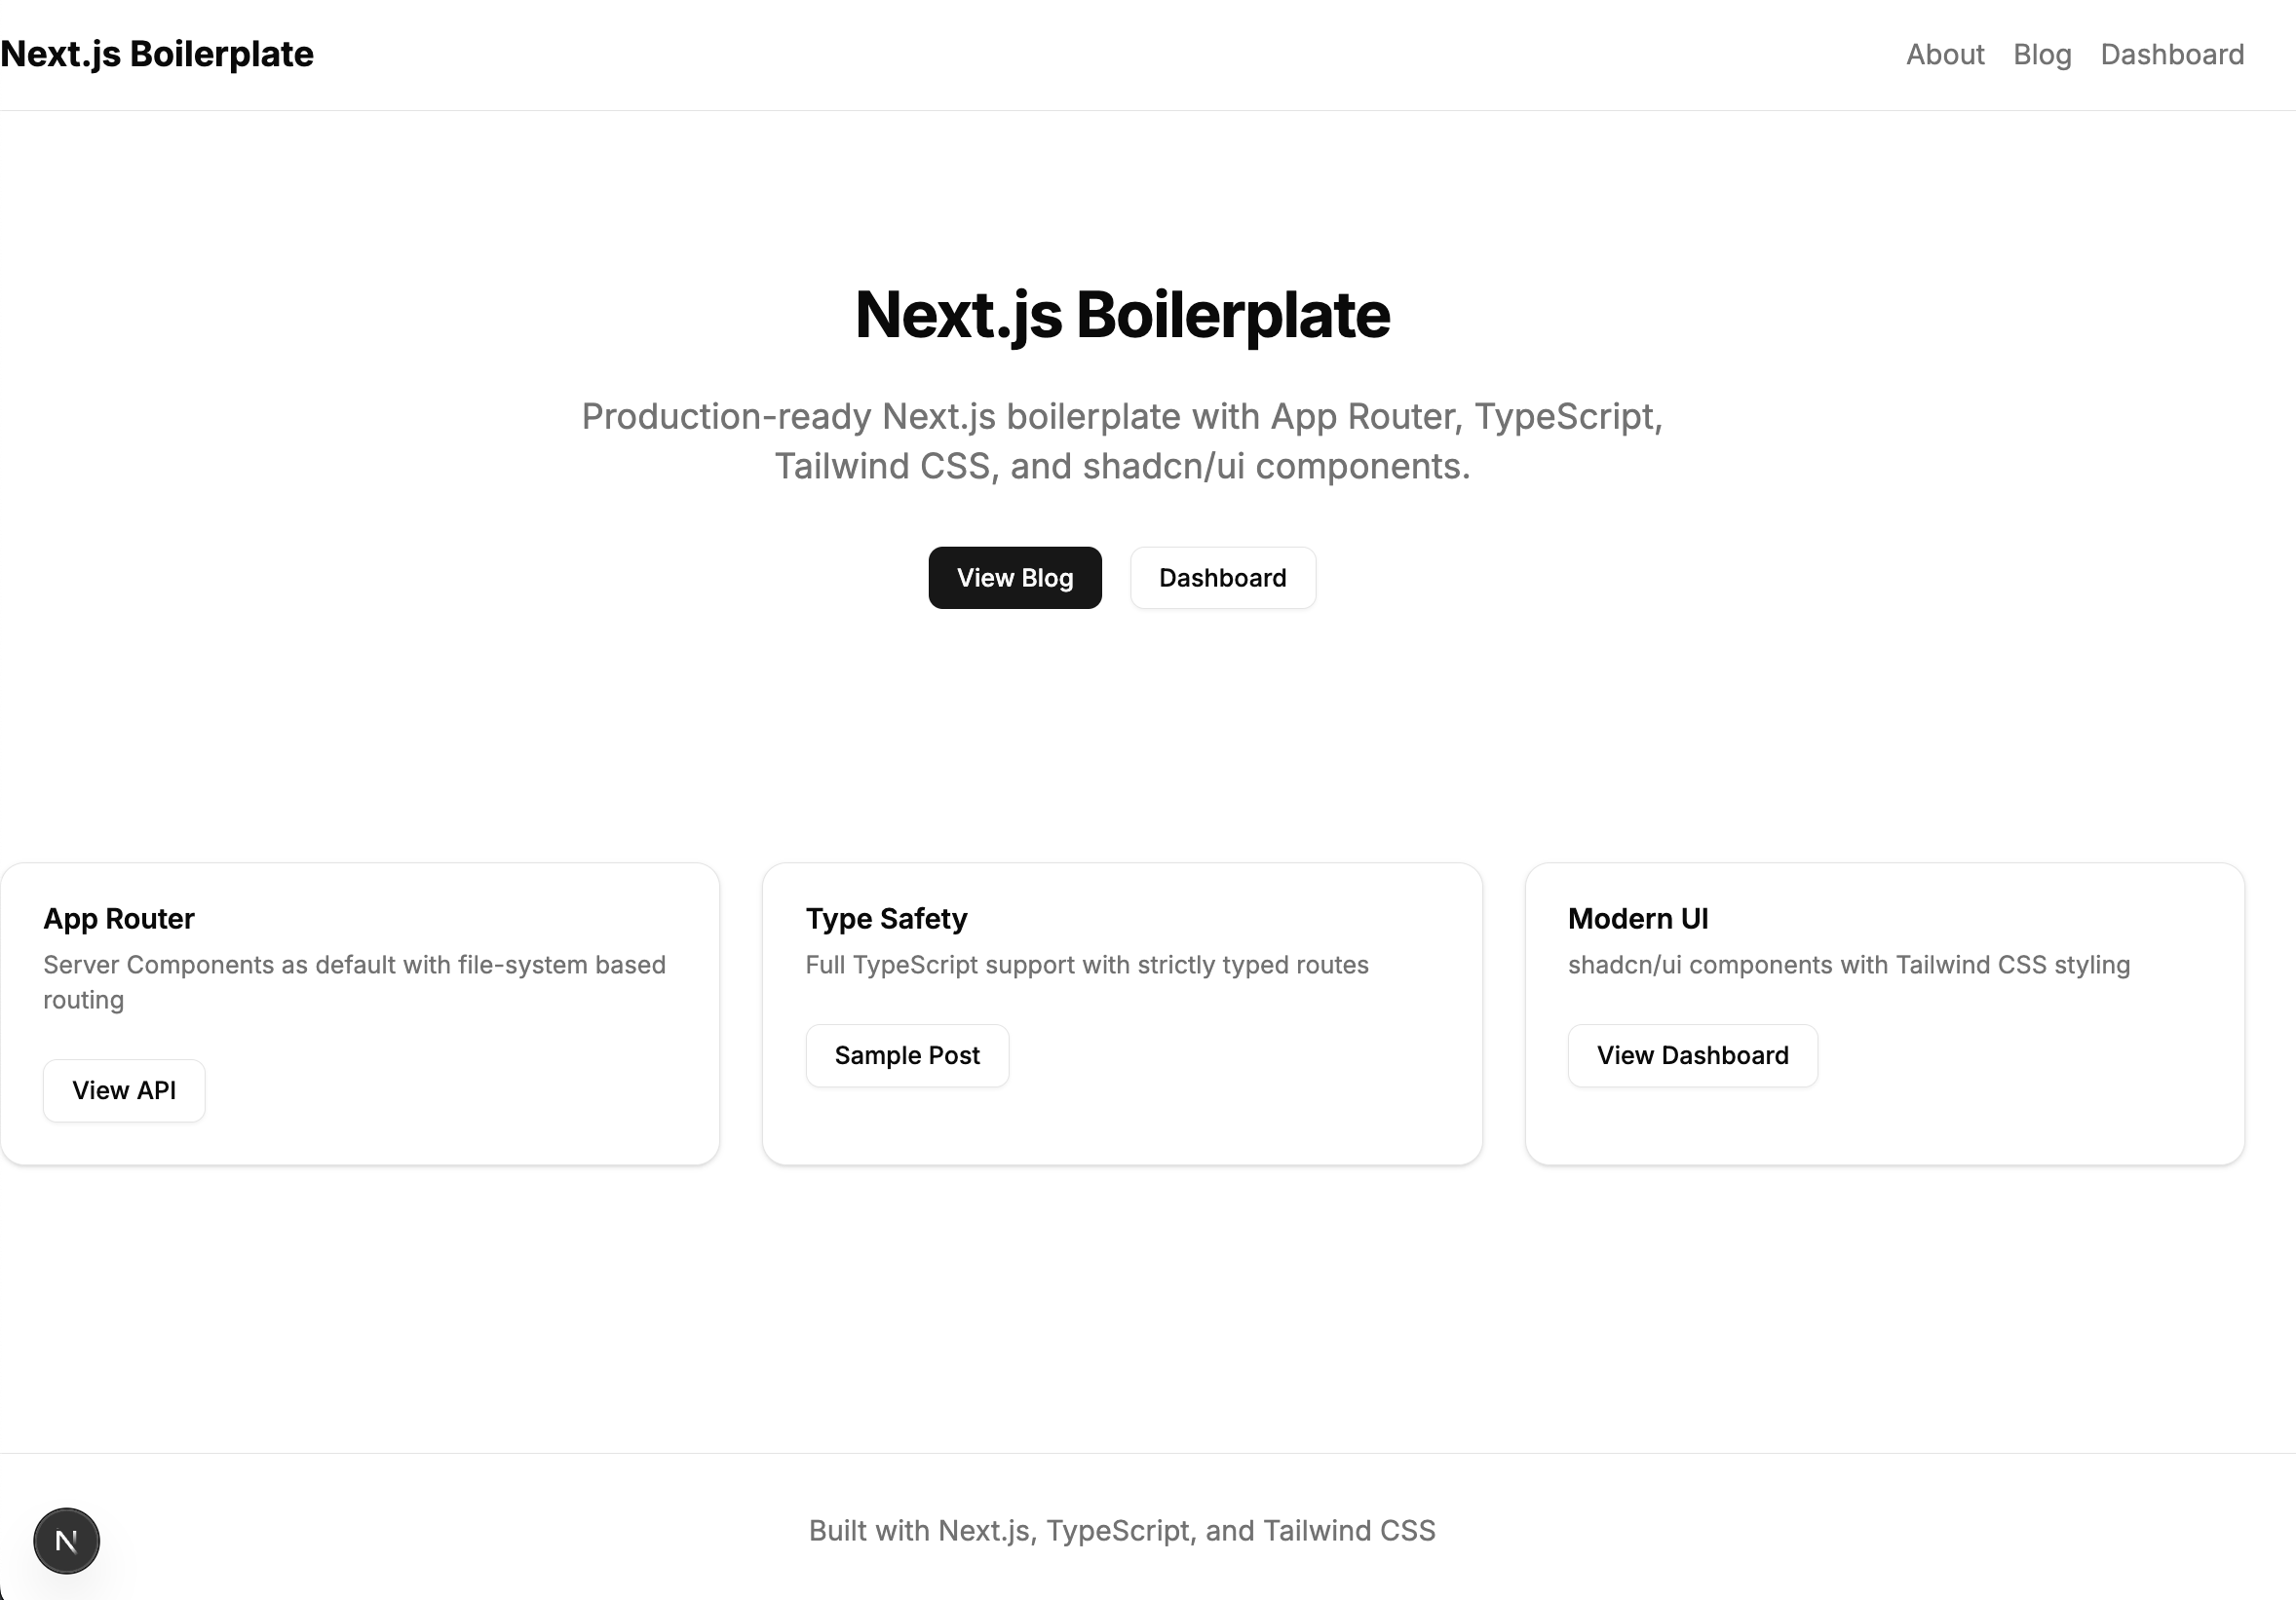The height and width of the screenshot is (1600, 2296).
Task: Click the large Next.js Boilerplate hero heading
Action: tap(1122, 315)
